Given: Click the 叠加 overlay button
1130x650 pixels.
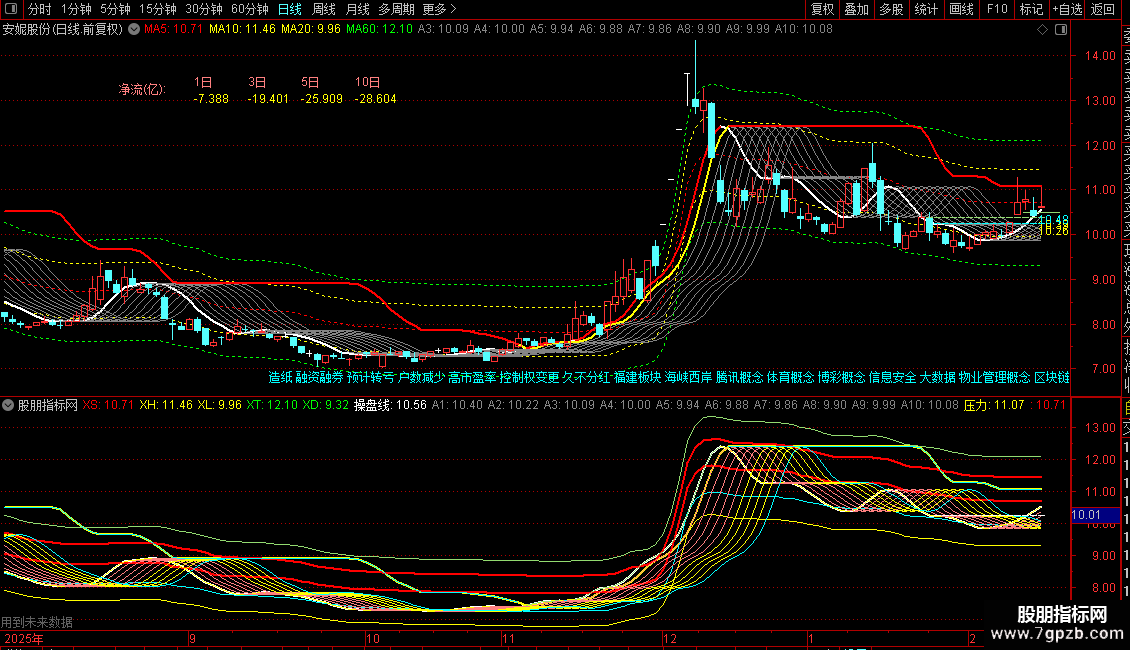Looking at the screenshot, I should [x=856, y=9].
